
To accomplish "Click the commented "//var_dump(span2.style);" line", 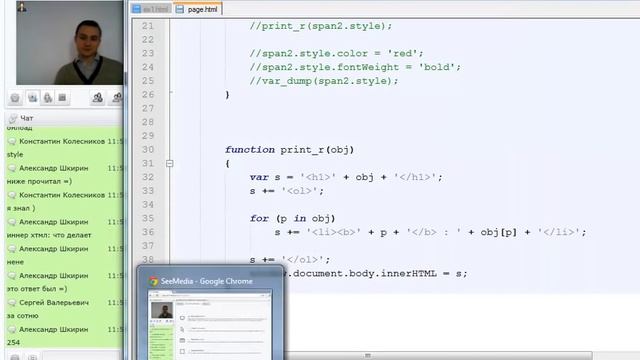I will pos(324,81).
